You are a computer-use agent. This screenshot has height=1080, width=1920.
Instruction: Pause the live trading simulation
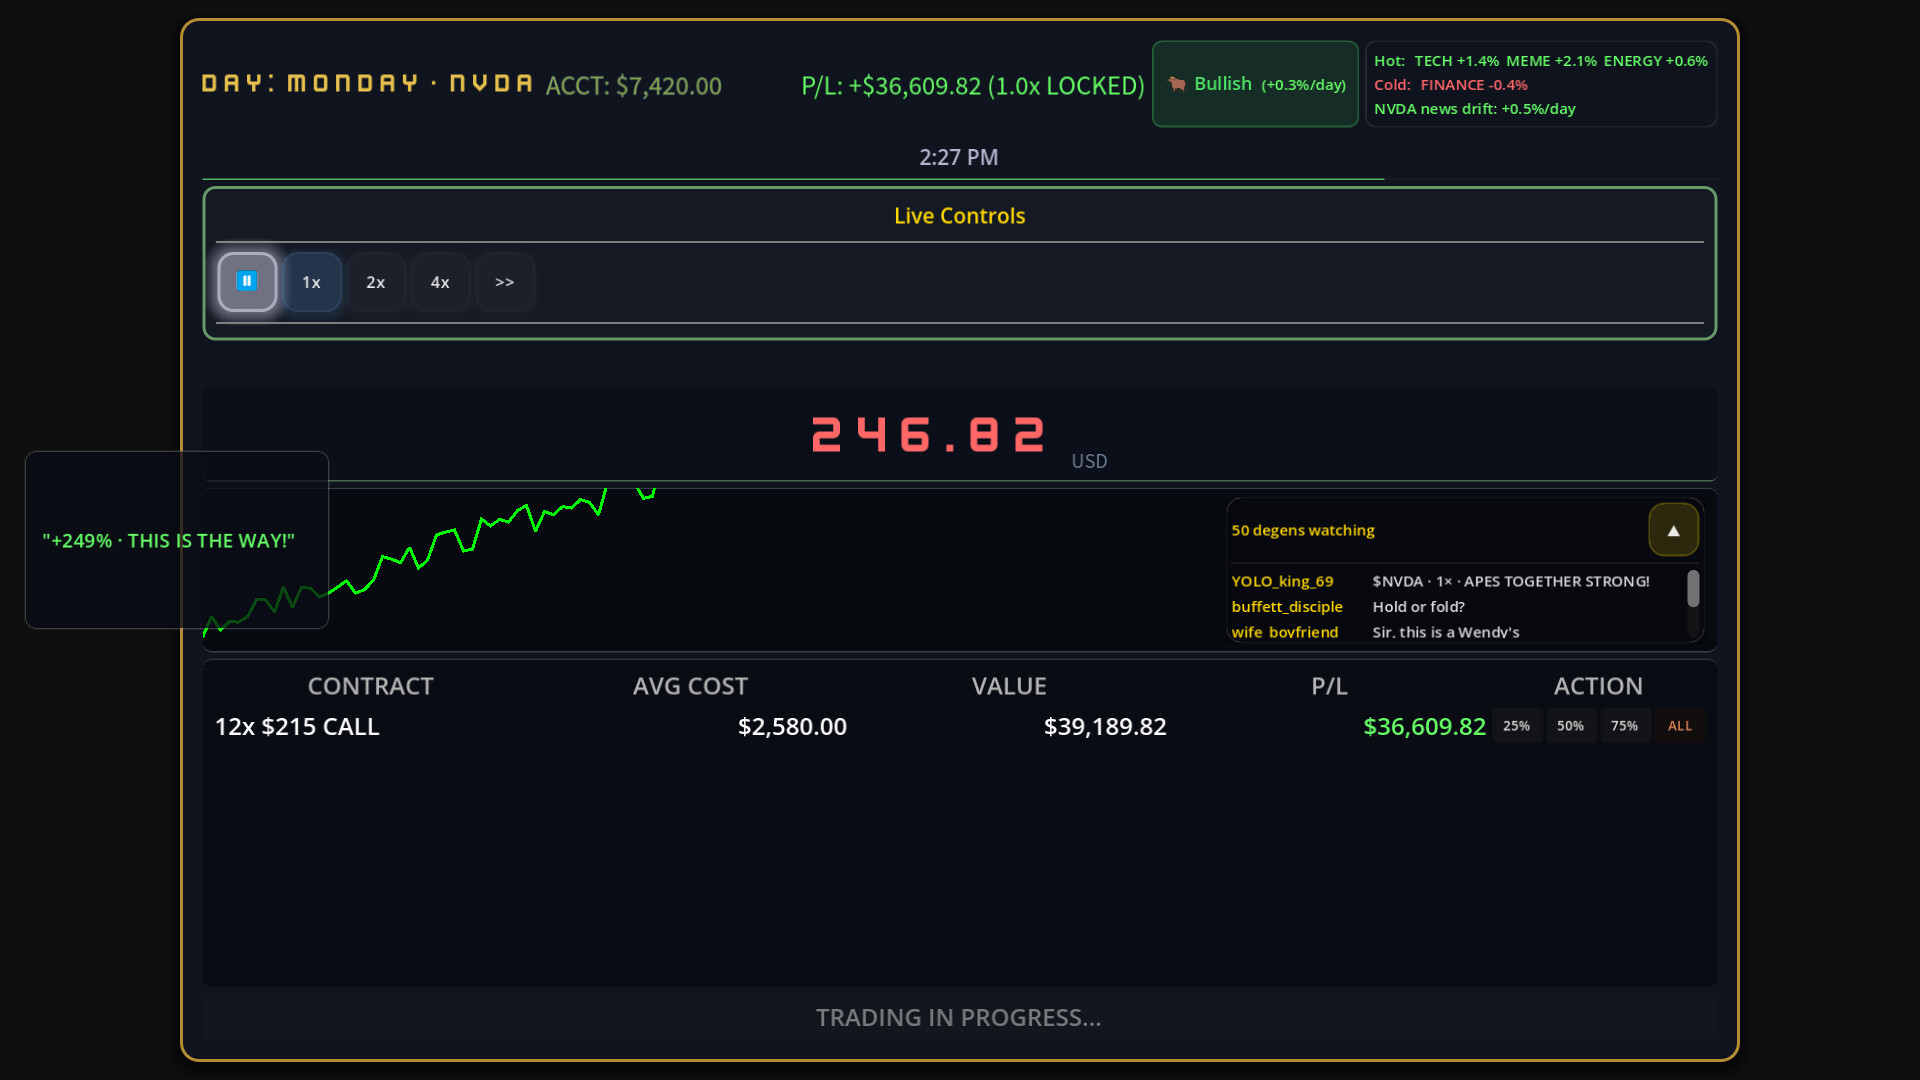tap(247, 282)
